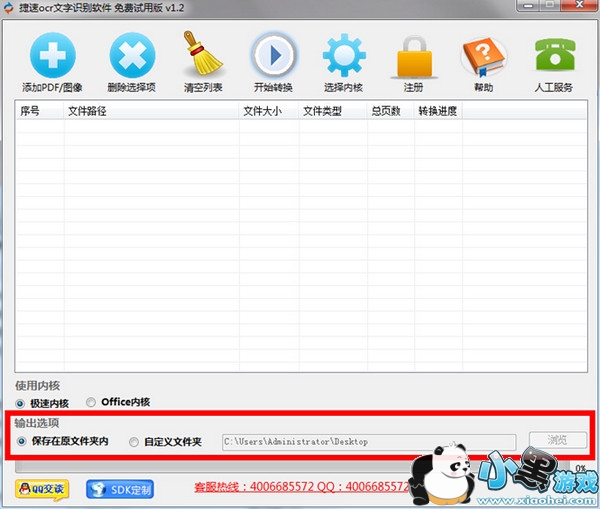Click the 删除选择项 X icon
This screenshot has width=600, height=509.
[x=132, y=55]
